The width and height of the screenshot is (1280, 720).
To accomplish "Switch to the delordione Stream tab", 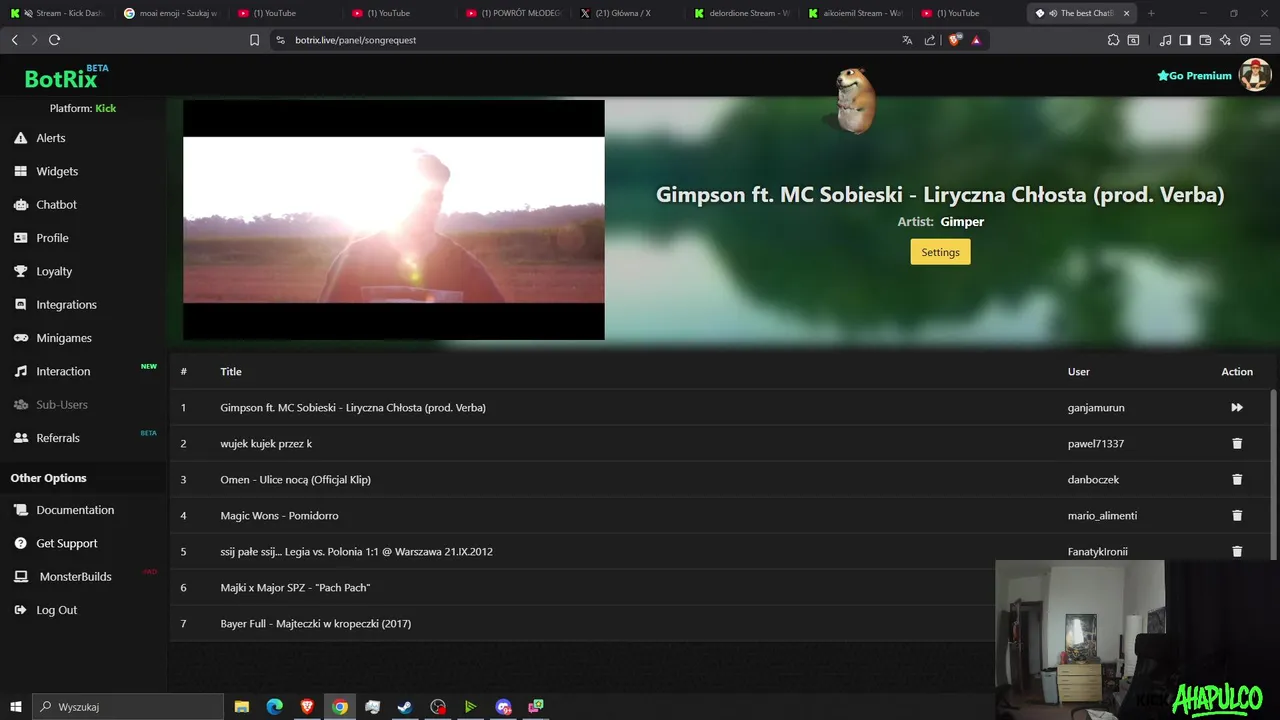I will tap(742, 13).
